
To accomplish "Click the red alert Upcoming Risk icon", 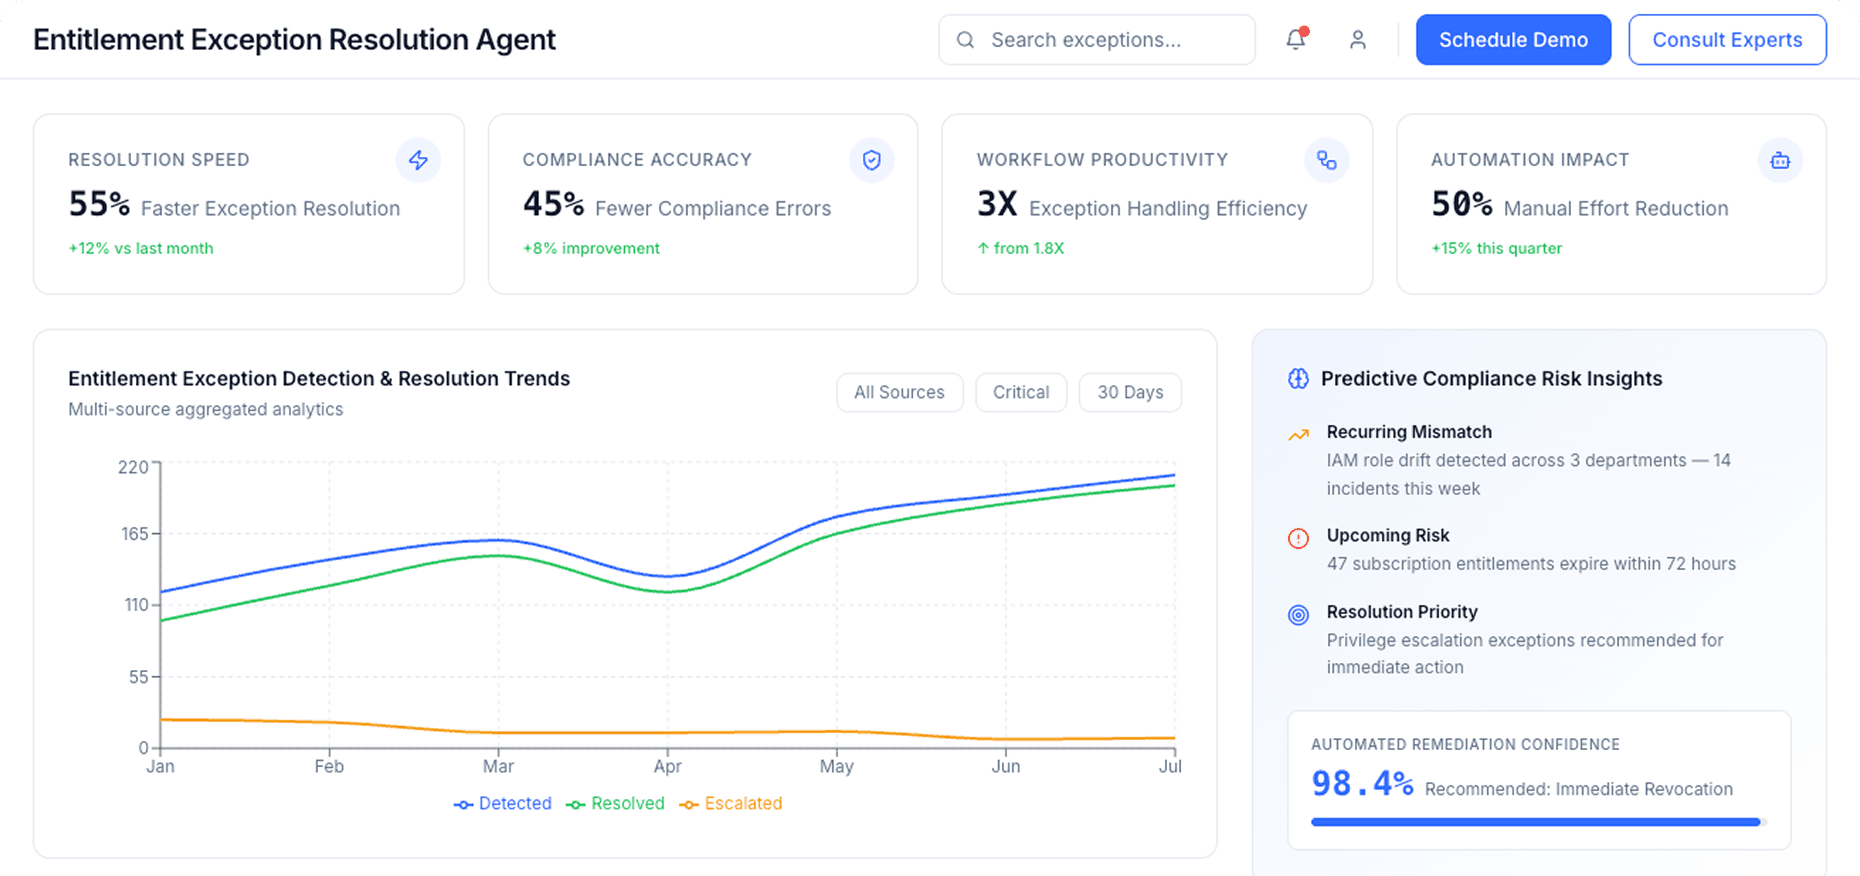I will click(1298, 539).
